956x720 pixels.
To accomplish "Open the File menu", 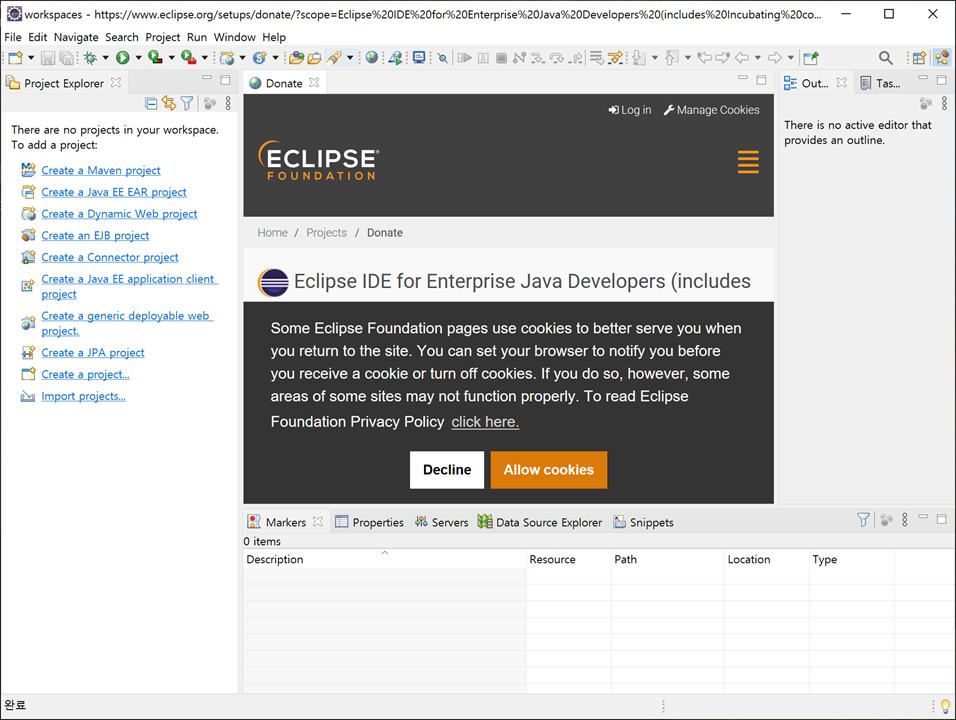I will [13, 37].
